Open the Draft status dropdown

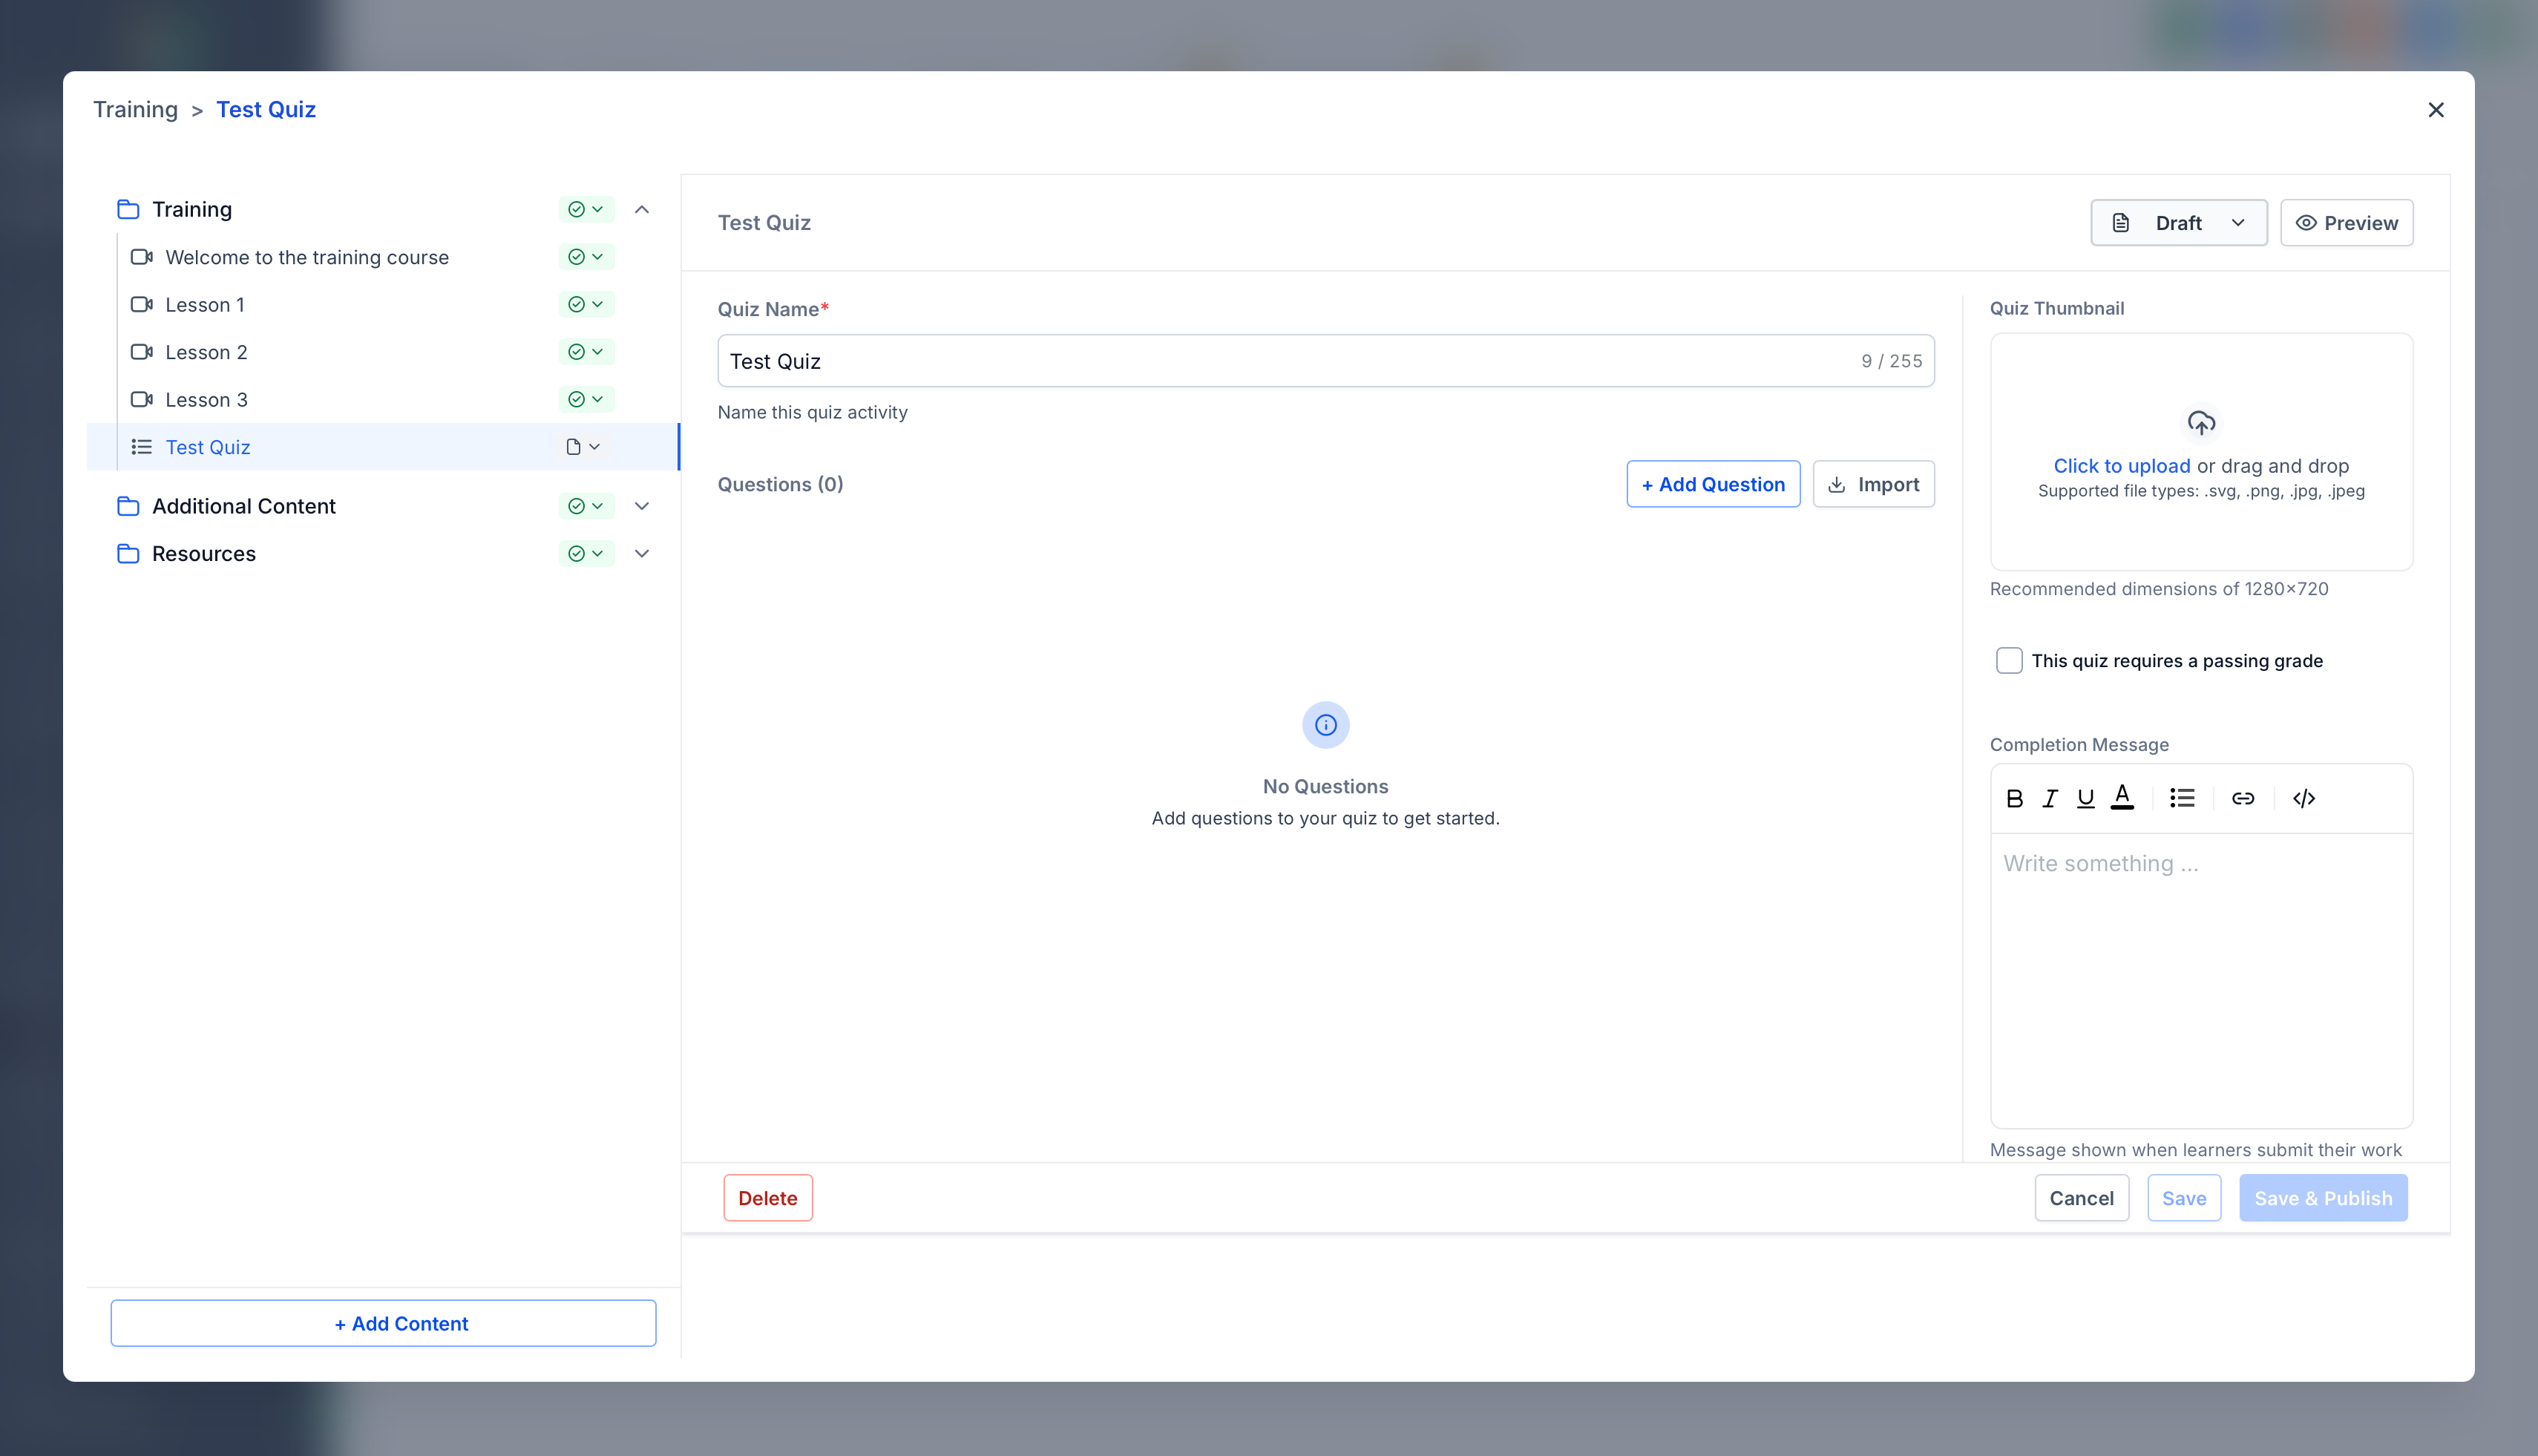point(2178,223)
